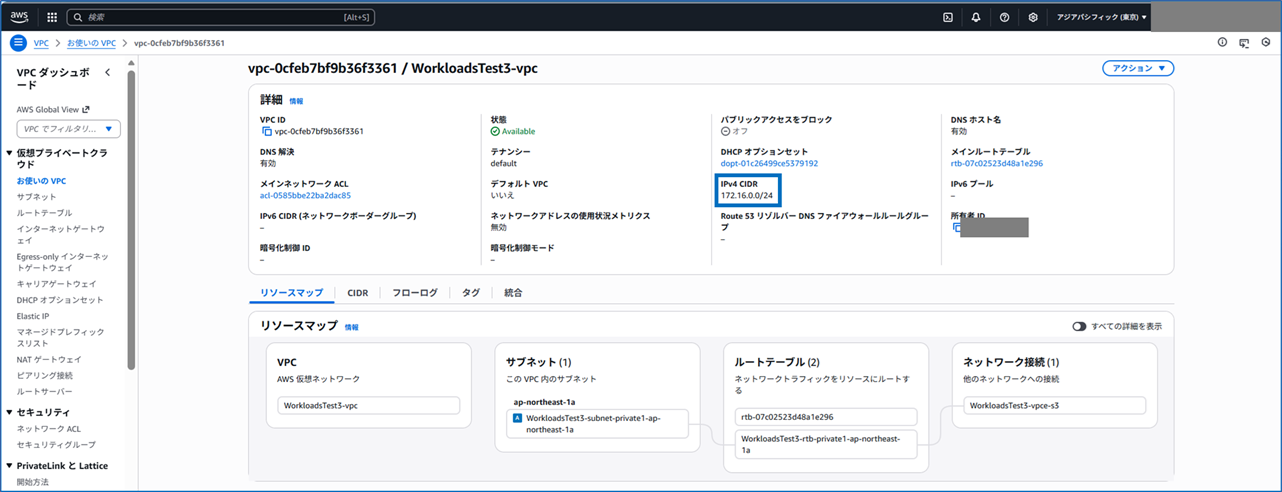This screenshot has height=492, width=1282.
Task: Go to お使いの VPC breadcrumb link
Action: pos(92,43)
